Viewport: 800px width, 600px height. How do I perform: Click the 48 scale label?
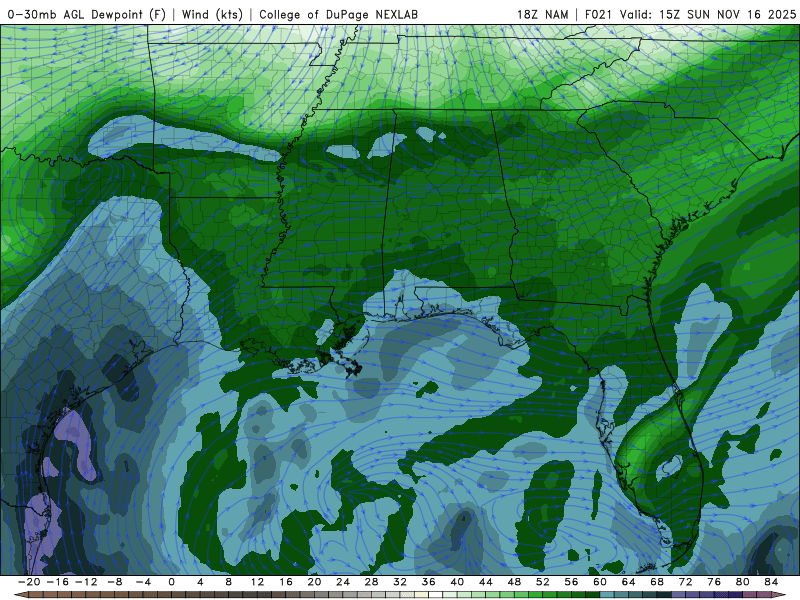(514, 582)
